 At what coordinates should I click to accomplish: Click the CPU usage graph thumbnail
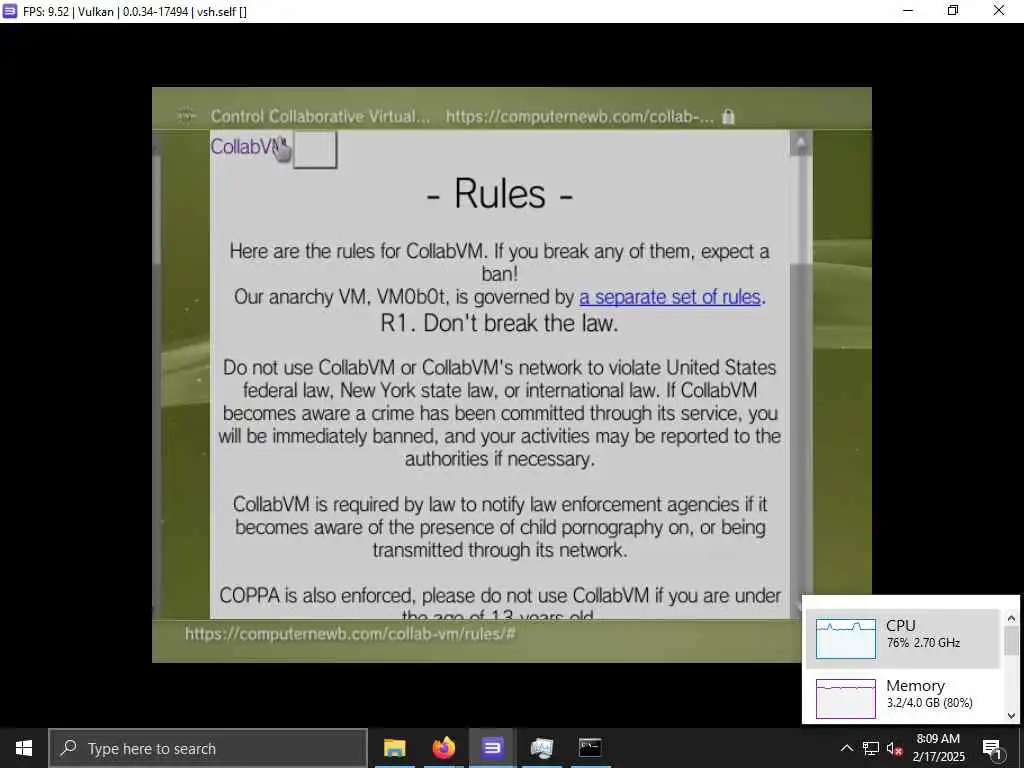click(x=846, y=639)
